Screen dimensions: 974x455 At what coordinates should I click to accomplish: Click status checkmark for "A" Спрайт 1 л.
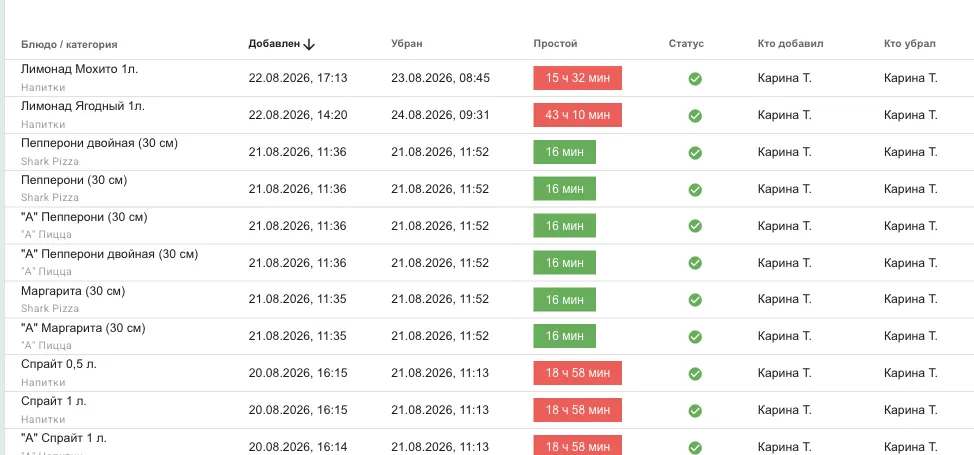click(695, 448)
